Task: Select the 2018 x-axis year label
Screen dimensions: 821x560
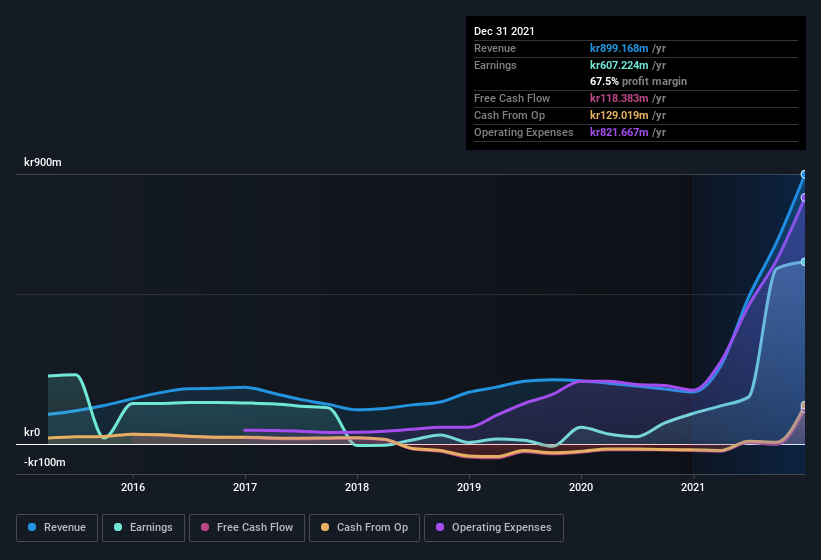Action: point(357,487)
